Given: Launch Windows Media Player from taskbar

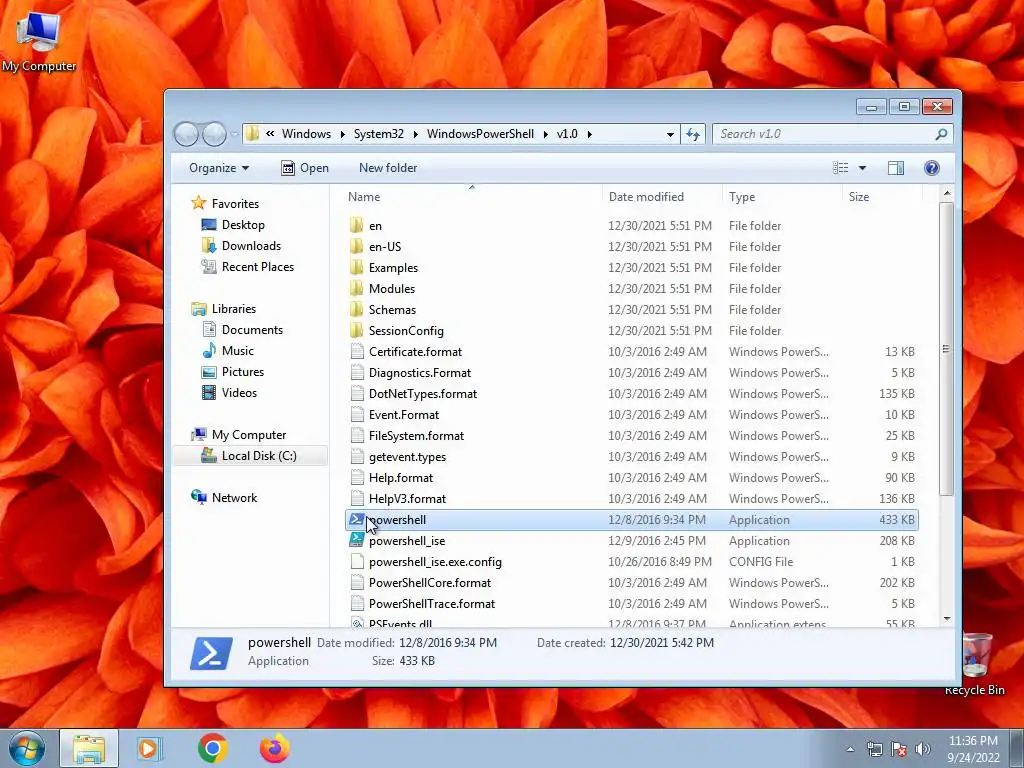Looking at the screenshot, I should click(x=149, y=748).
